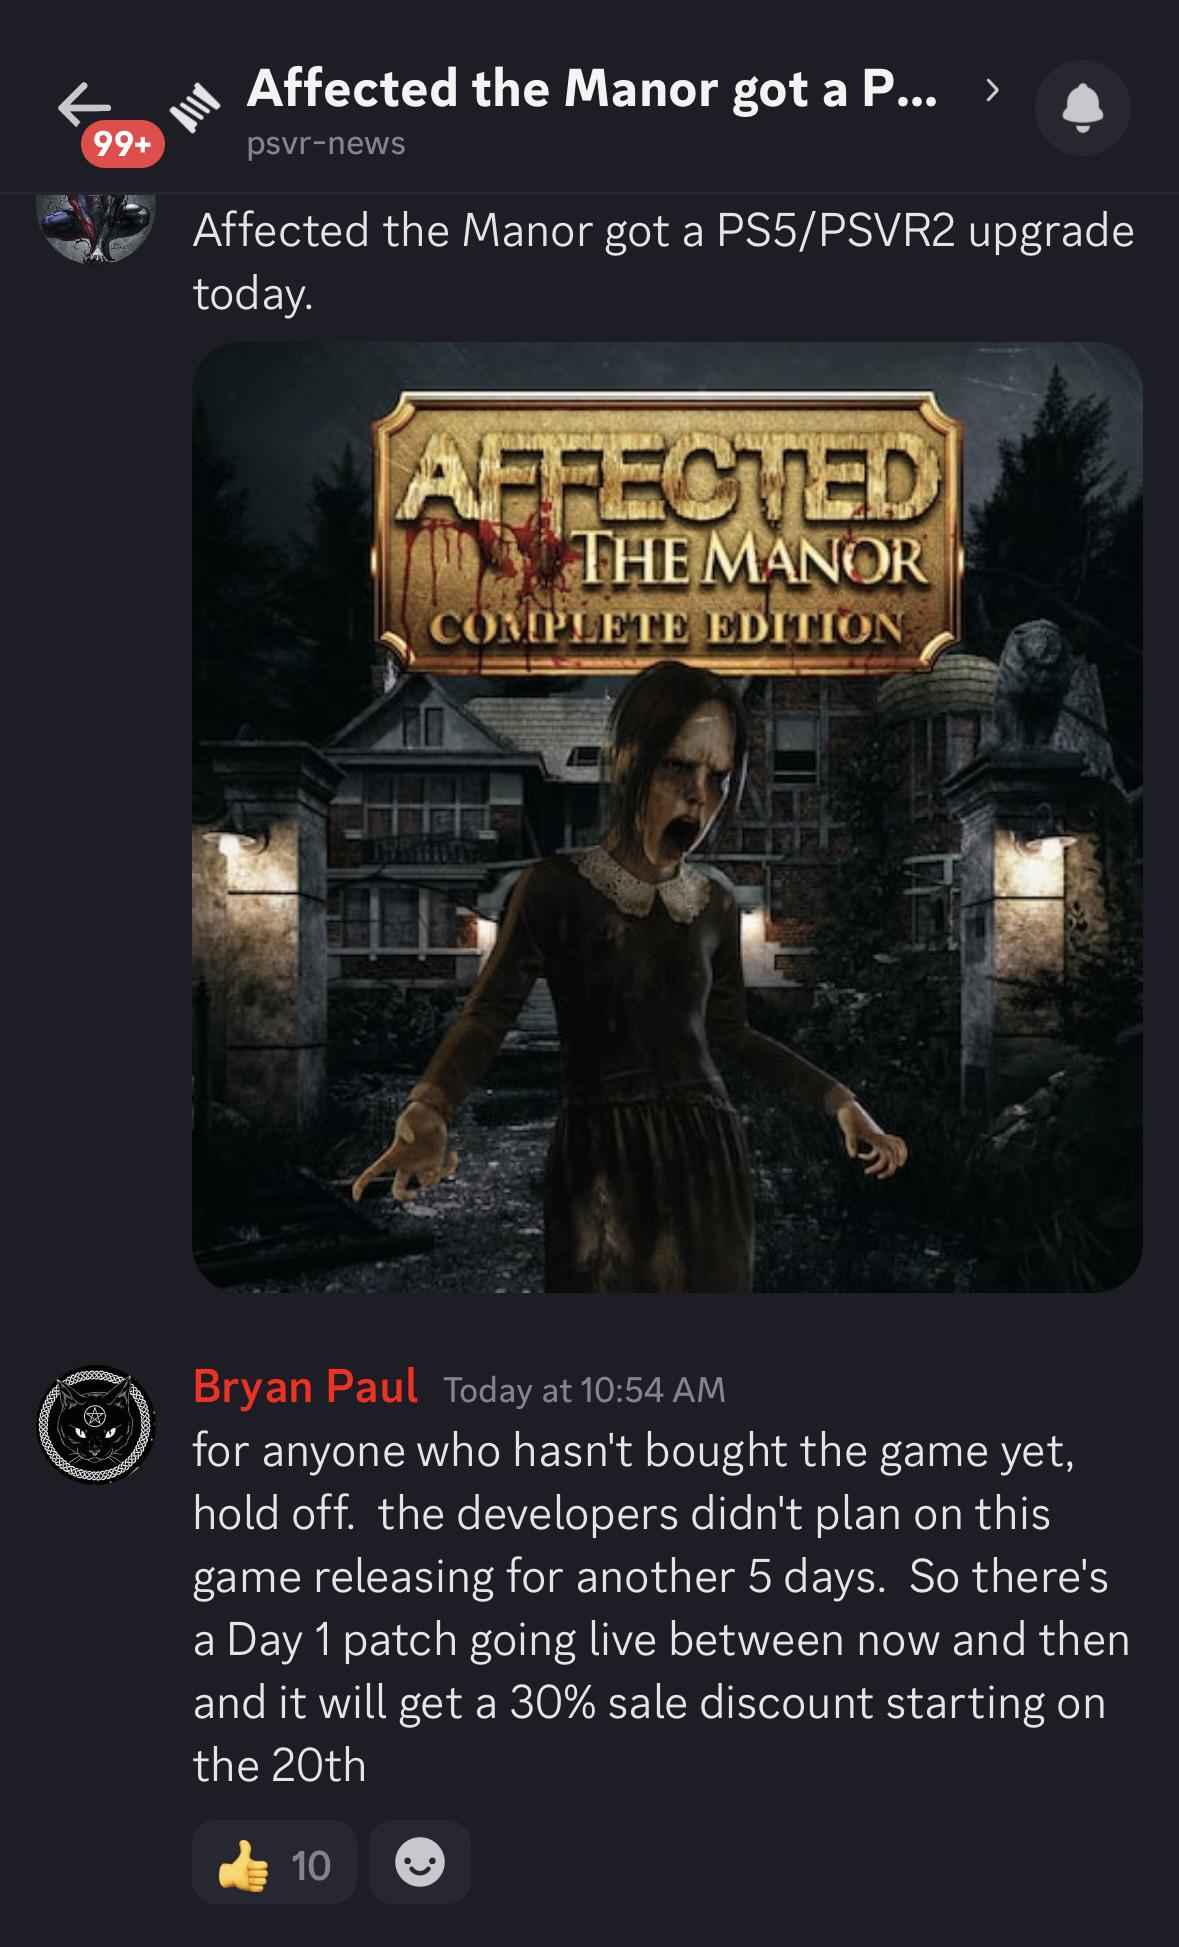Open Bryan Paul's black cat avatar
1179x1947 pixels.
(x=96, y=1425)
